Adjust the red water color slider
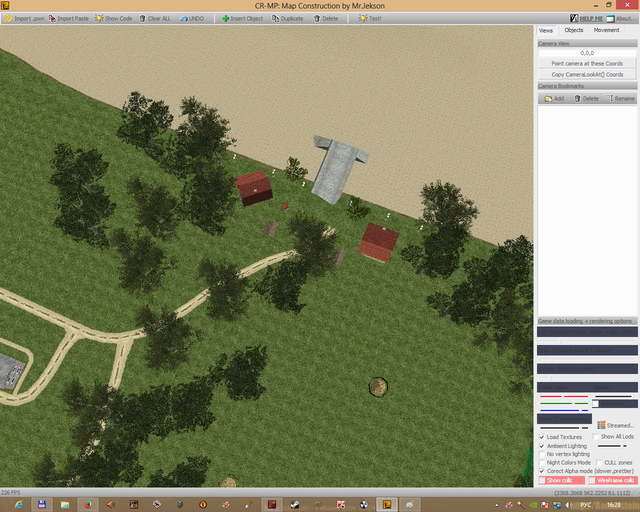The height and width of the screenshot is (512, 640). point(564,396)
